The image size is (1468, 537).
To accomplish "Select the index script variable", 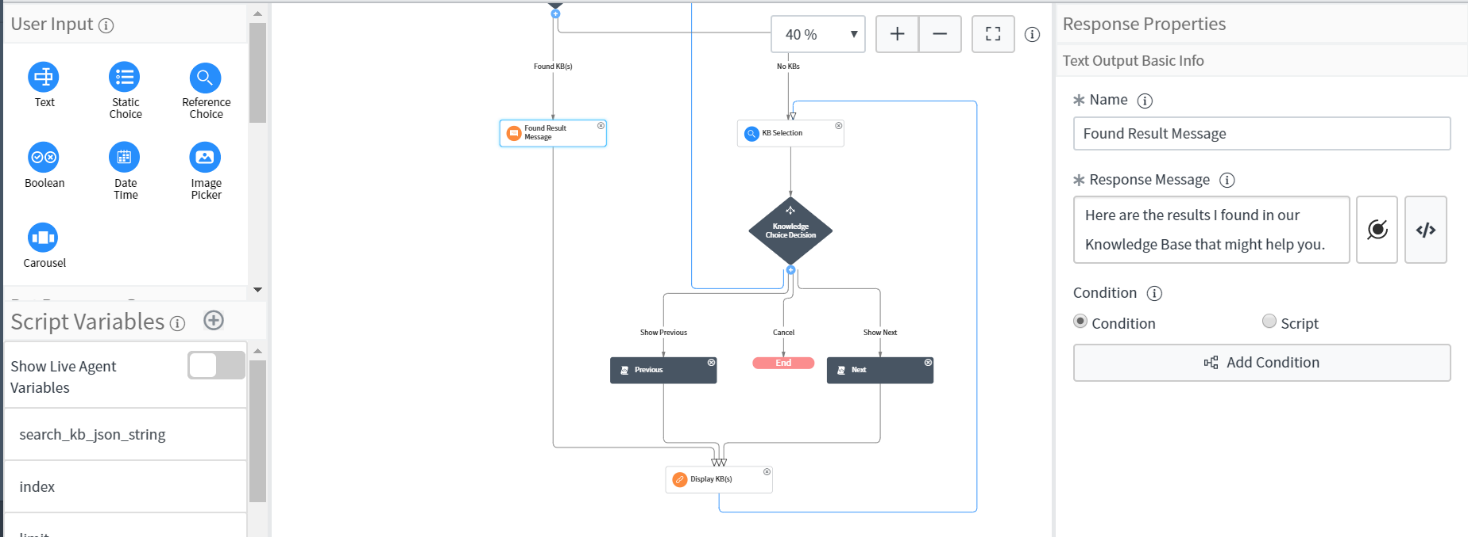I will point(126,487).
